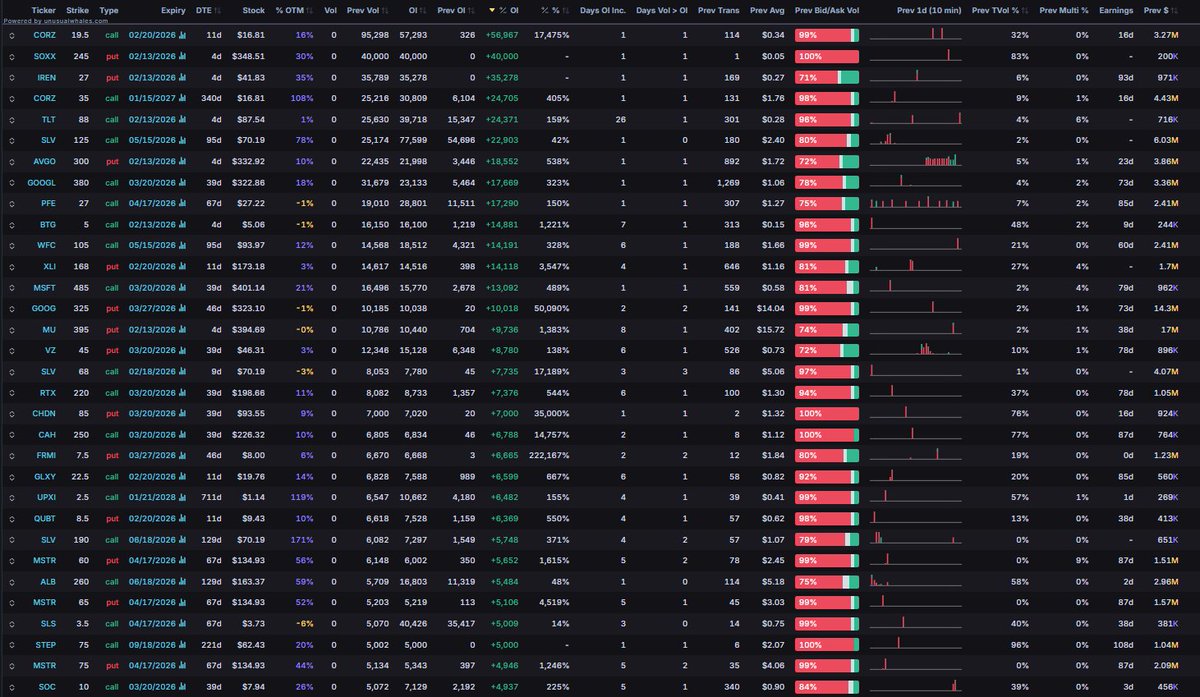Expand the UPXI row details

(x=12, y=497)
